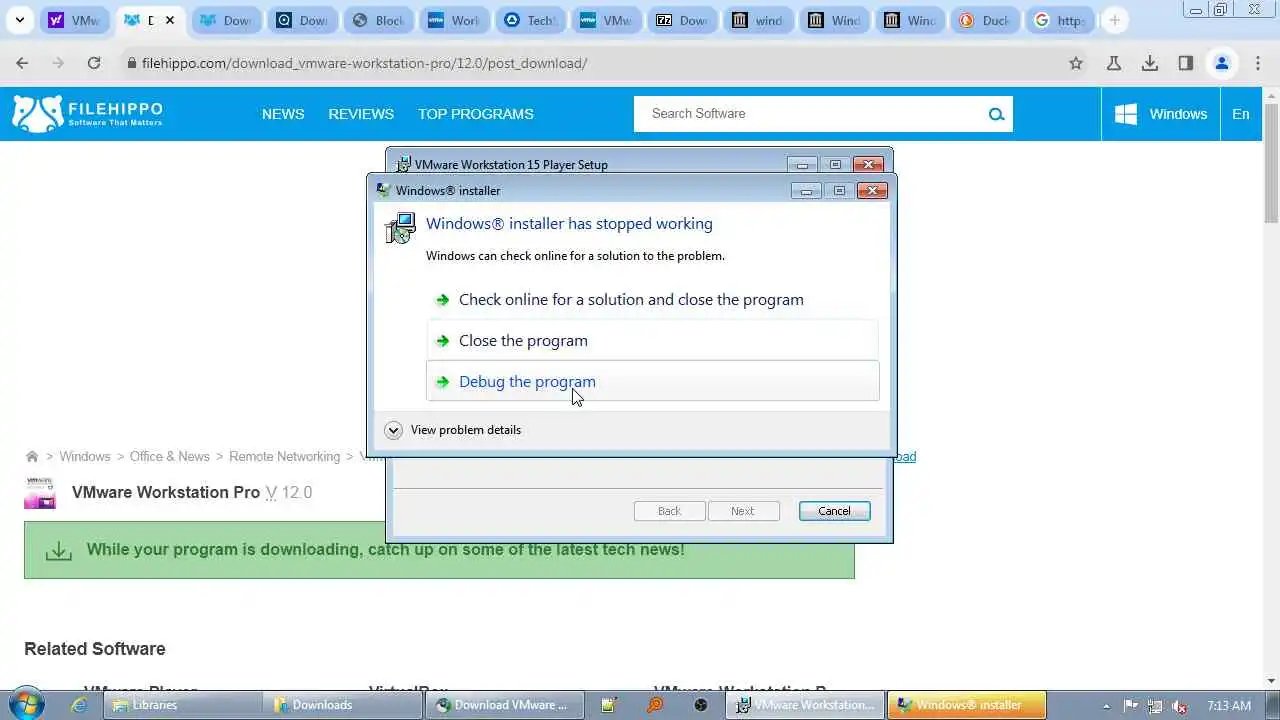
Task: Click the search magnifier icon
Action: click(x=996, y=114)
